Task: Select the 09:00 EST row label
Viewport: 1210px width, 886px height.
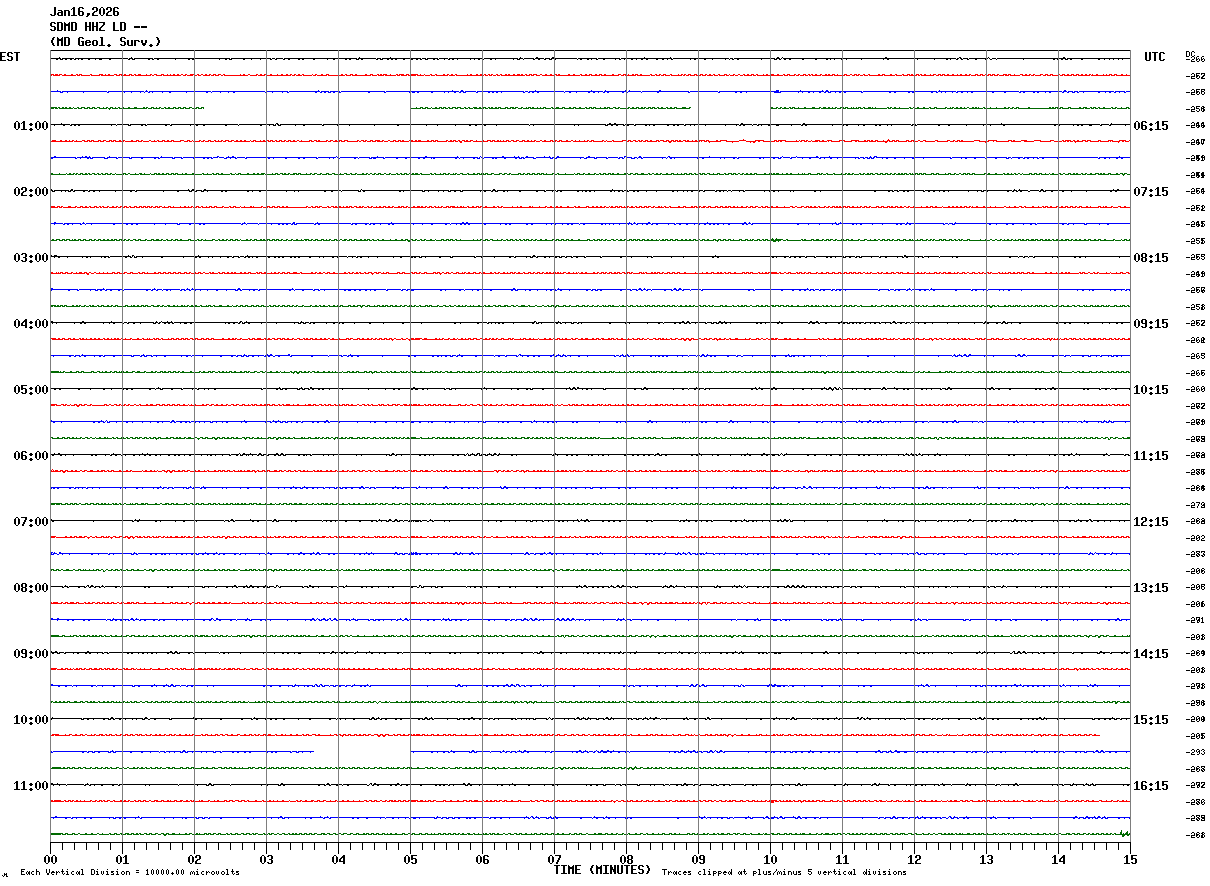Action: 31,654
